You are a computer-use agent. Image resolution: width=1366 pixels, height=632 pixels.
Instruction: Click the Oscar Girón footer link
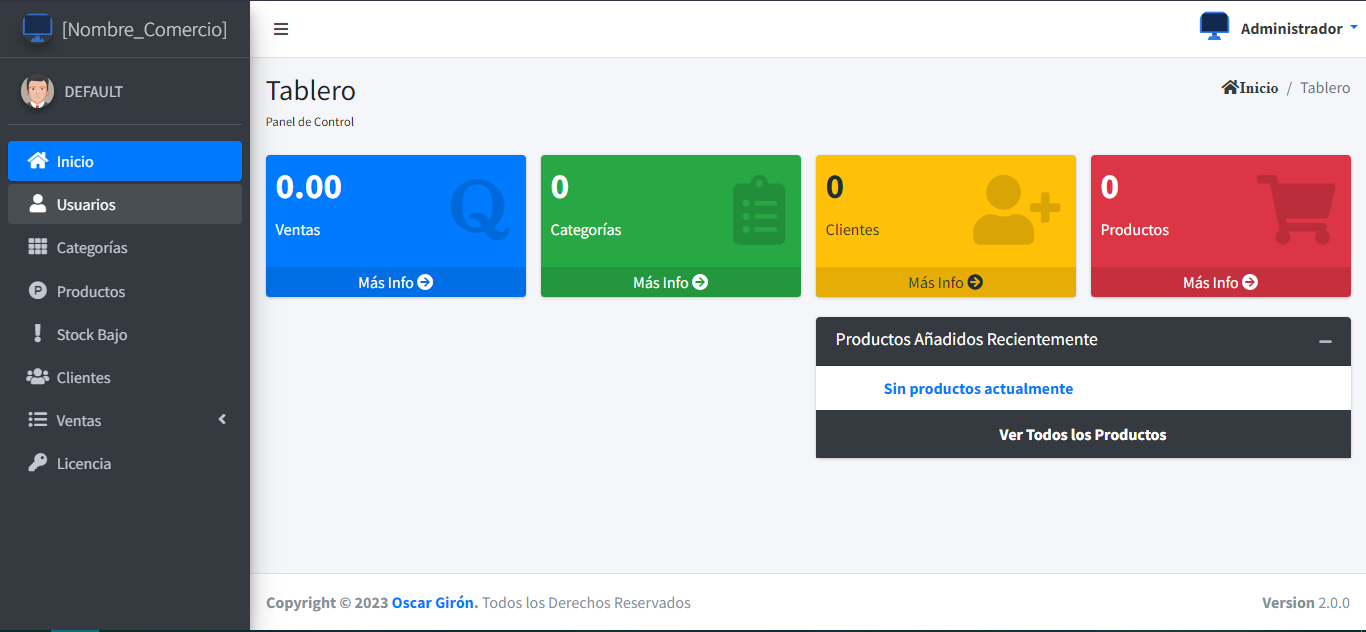[434, 603]
